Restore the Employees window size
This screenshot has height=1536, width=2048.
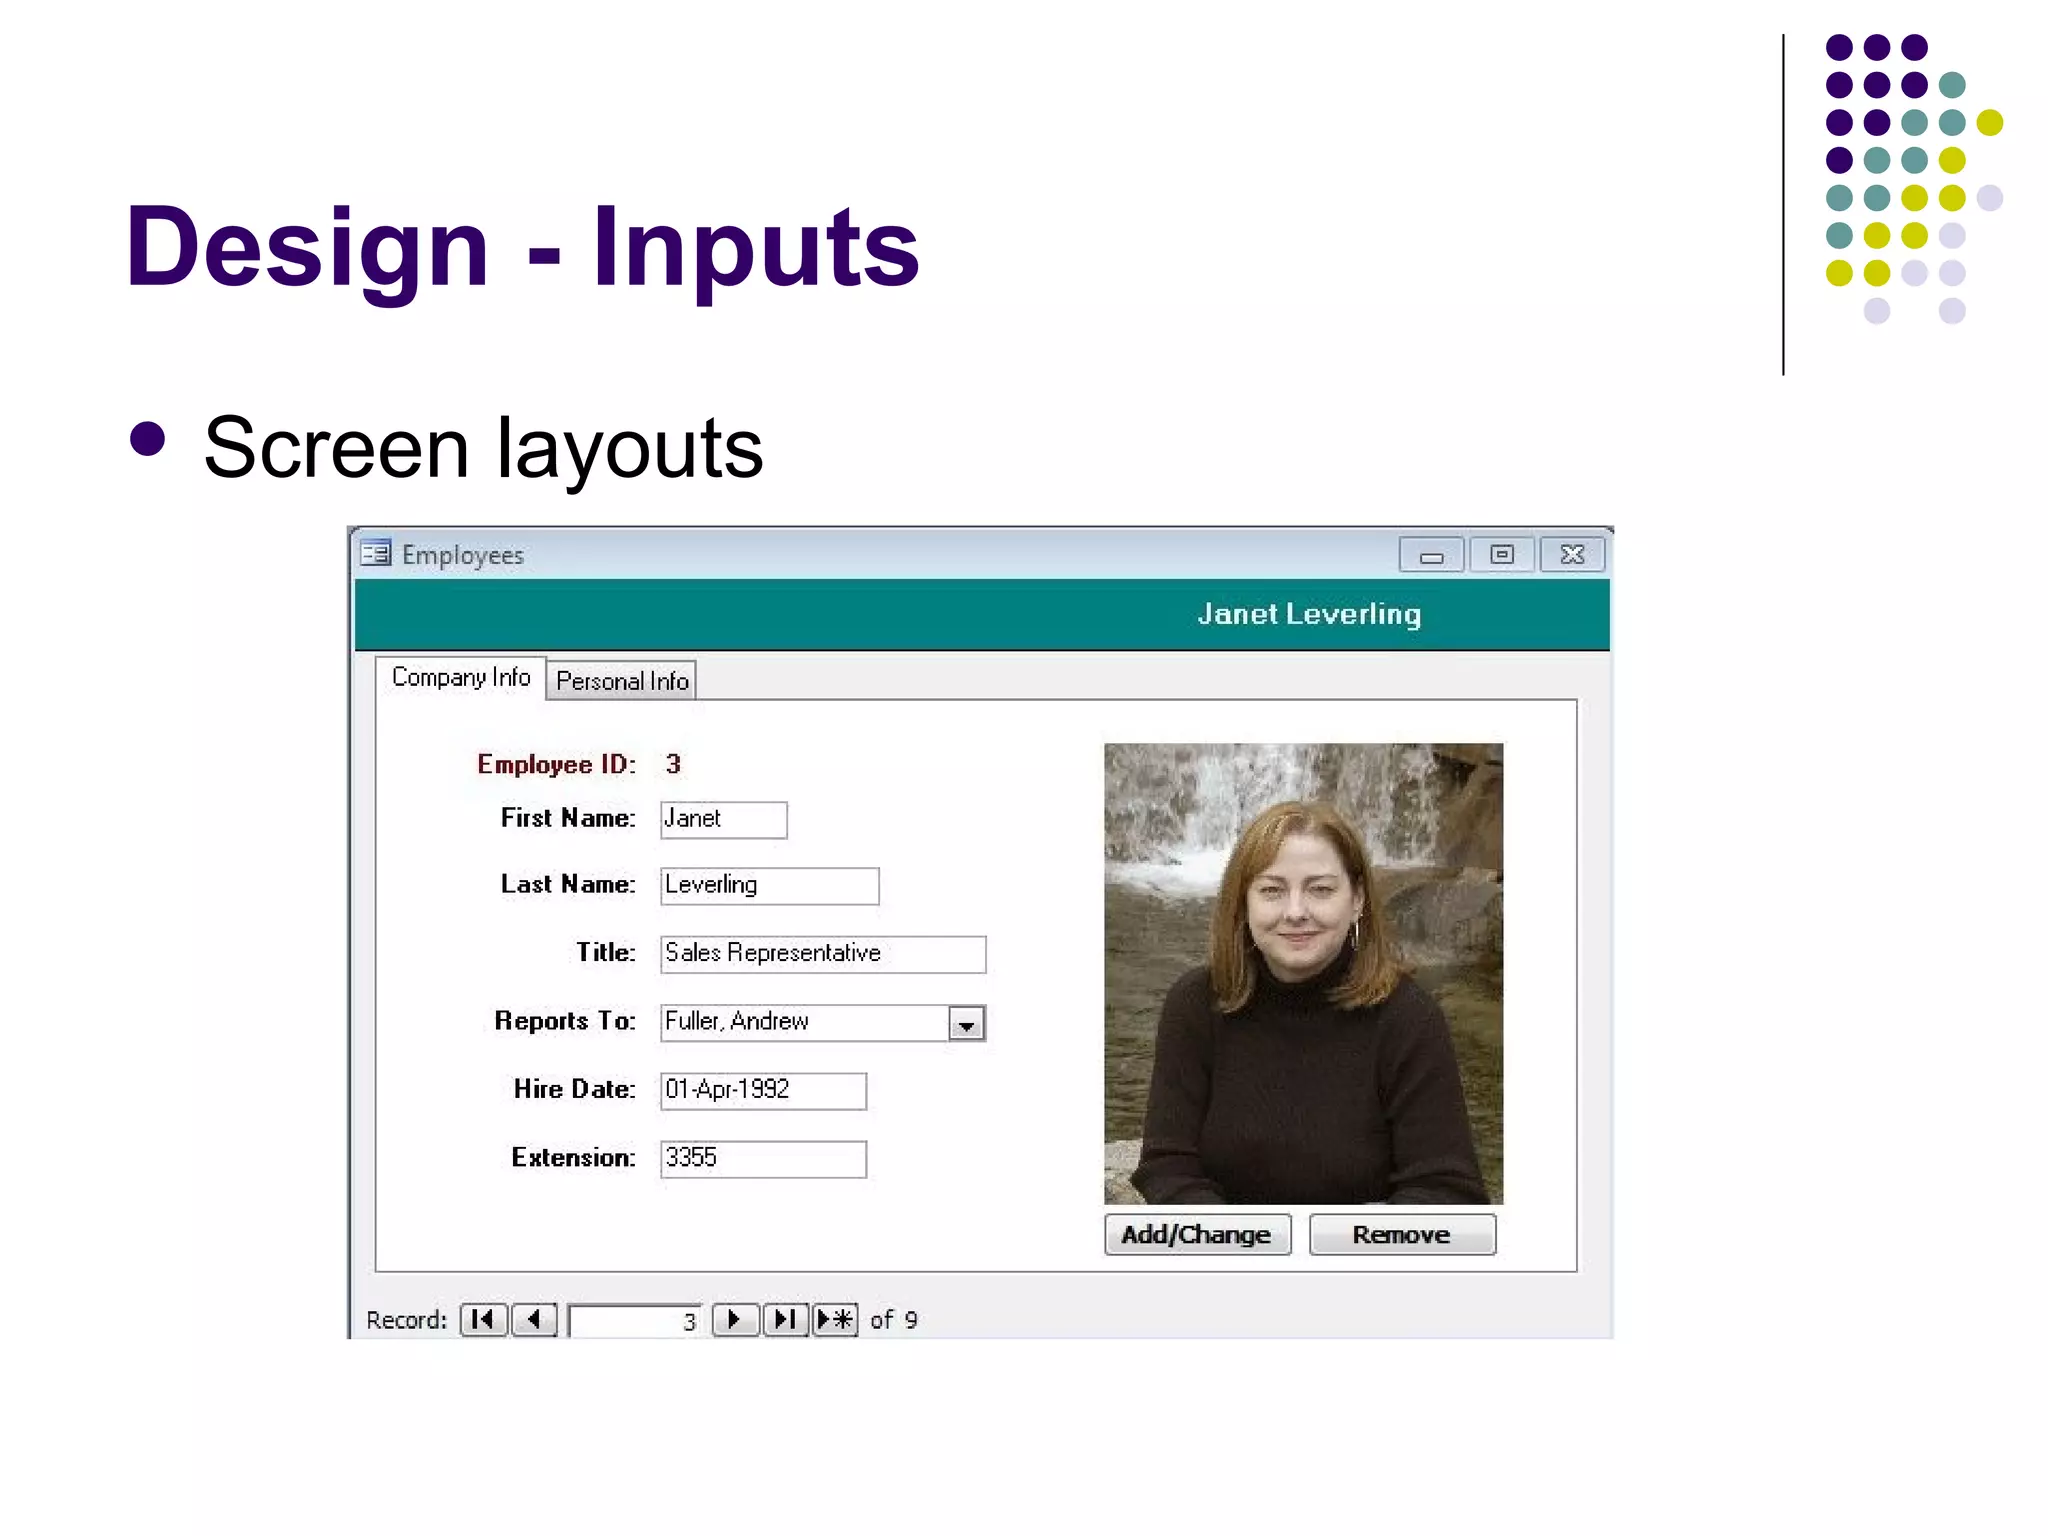1502,555
